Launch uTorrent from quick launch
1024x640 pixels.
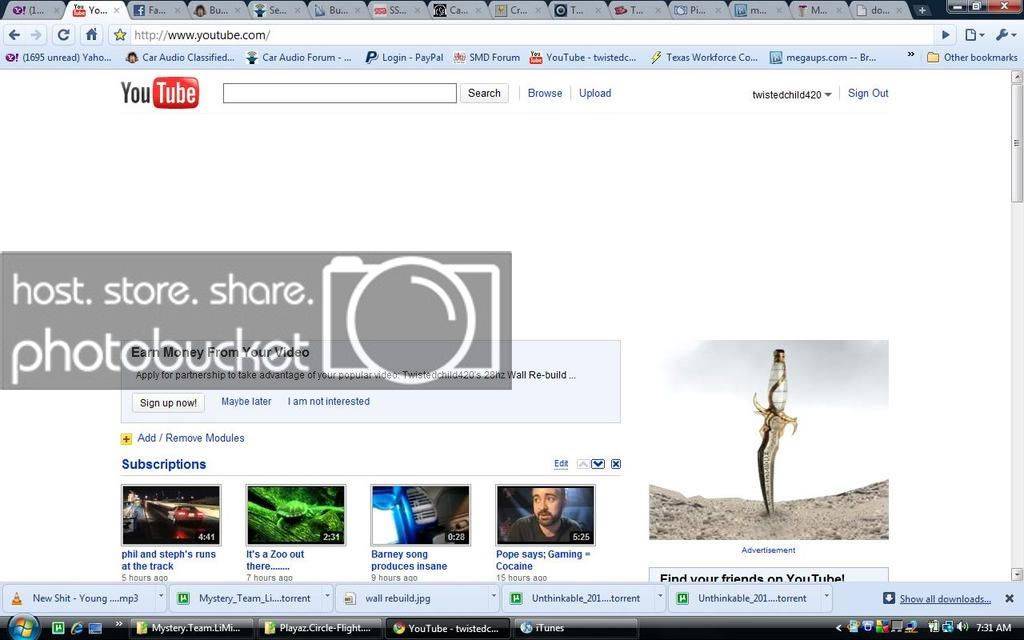tap(57, 628)
